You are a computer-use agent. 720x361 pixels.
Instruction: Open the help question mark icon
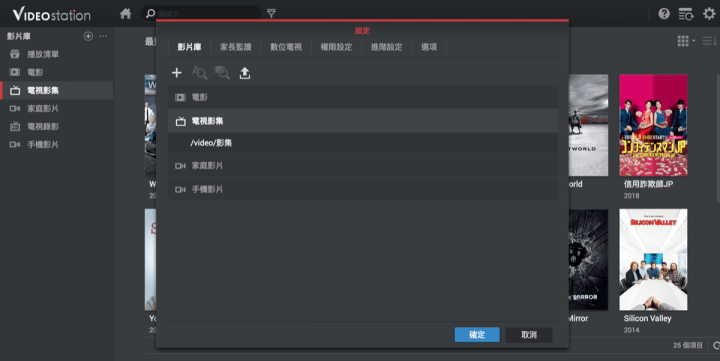(664, 14)
